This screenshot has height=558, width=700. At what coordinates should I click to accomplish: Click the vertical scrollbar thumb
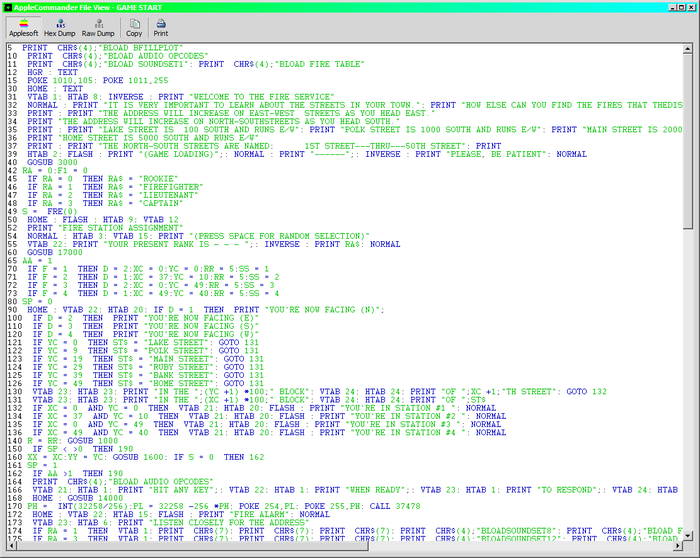(689, 140)
